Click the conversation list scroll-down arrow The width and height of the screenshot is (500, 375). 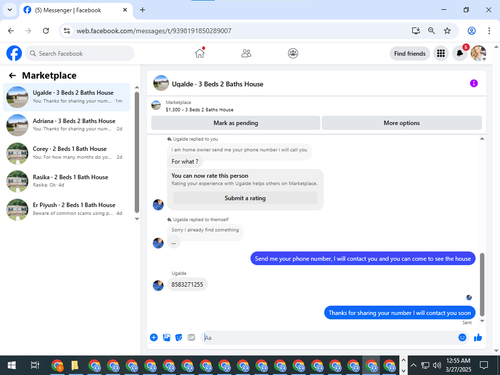coord(137,219)
